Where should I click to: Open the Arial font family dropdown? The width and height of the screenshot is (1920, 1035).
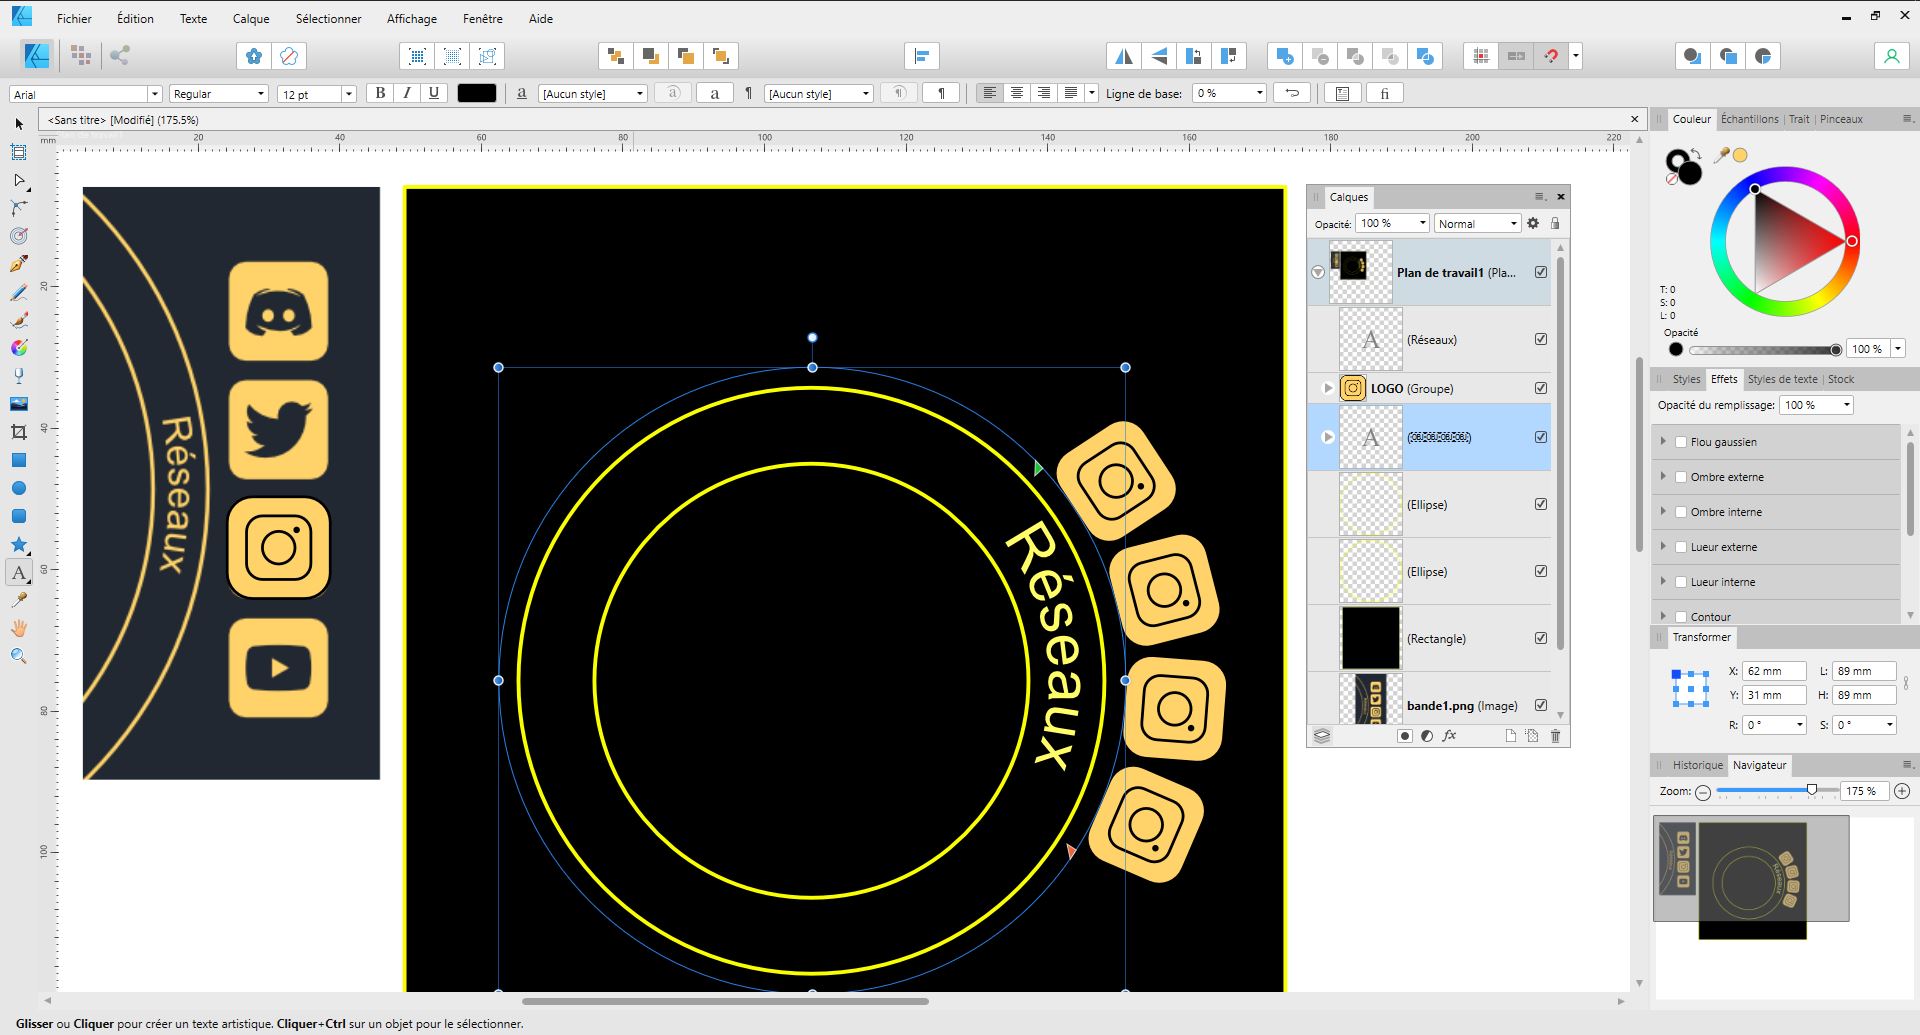pos(154,94)
